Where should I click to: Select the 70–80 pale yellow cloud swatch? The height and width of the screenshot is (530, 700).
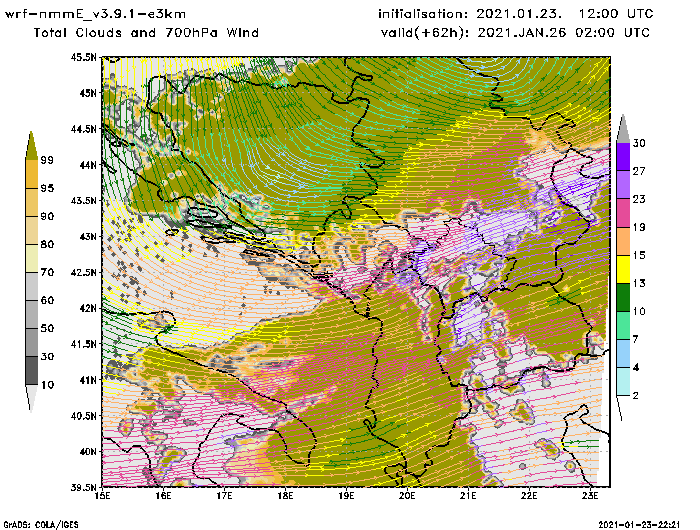pyautogui.click(x=32, y=259)
